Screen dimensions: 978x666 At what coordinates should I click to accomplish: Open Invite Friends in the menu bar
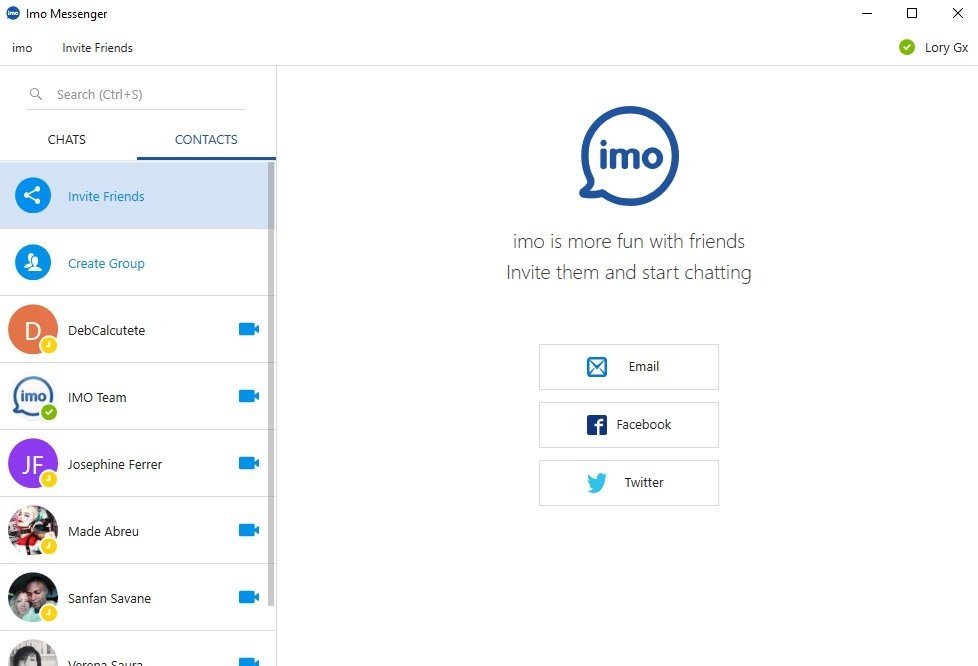[97, 48]
